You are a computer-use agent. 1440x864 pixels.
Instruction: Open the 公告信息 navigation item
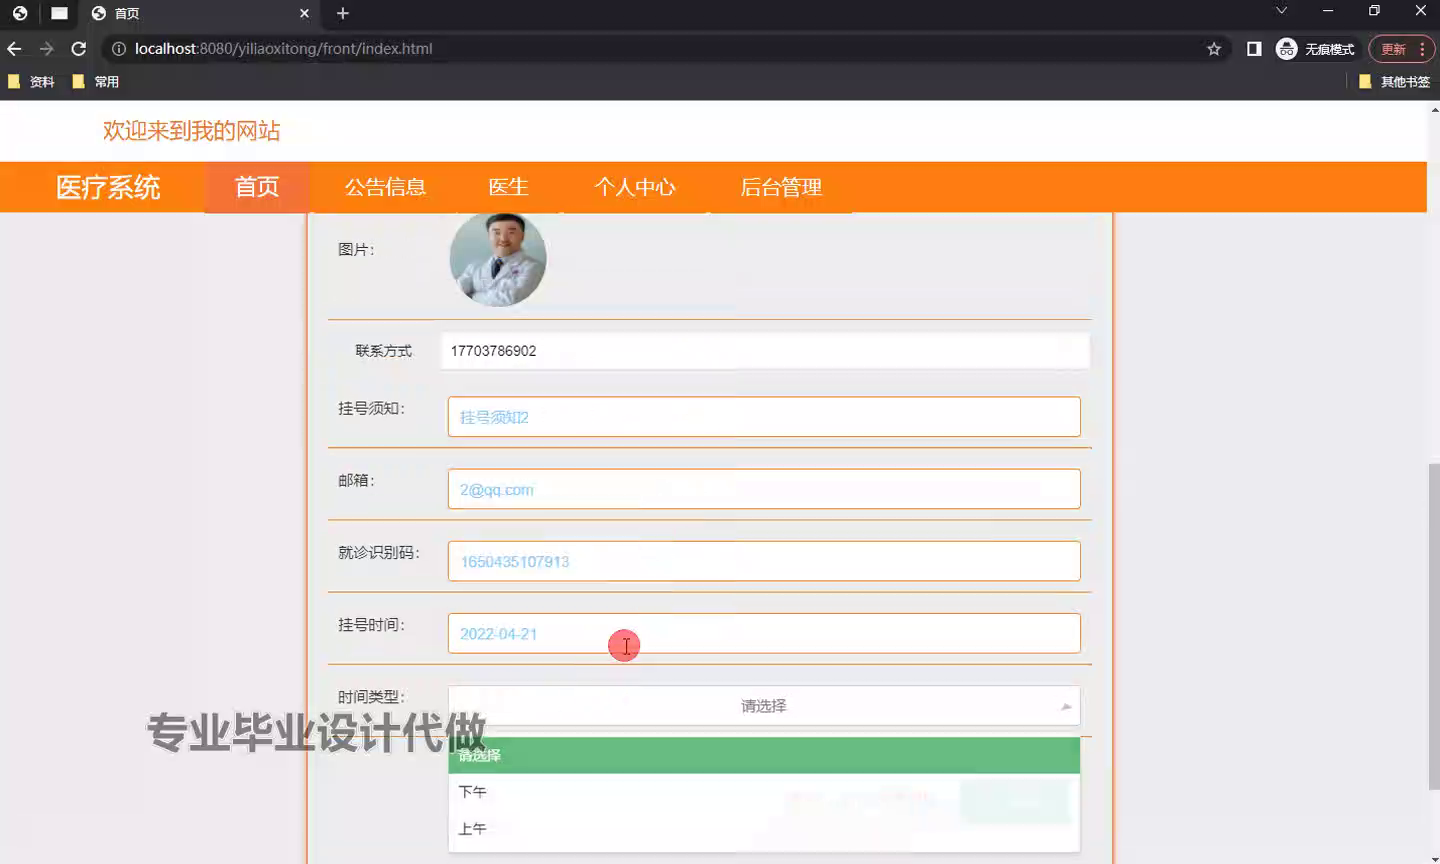tap(385, 187)
